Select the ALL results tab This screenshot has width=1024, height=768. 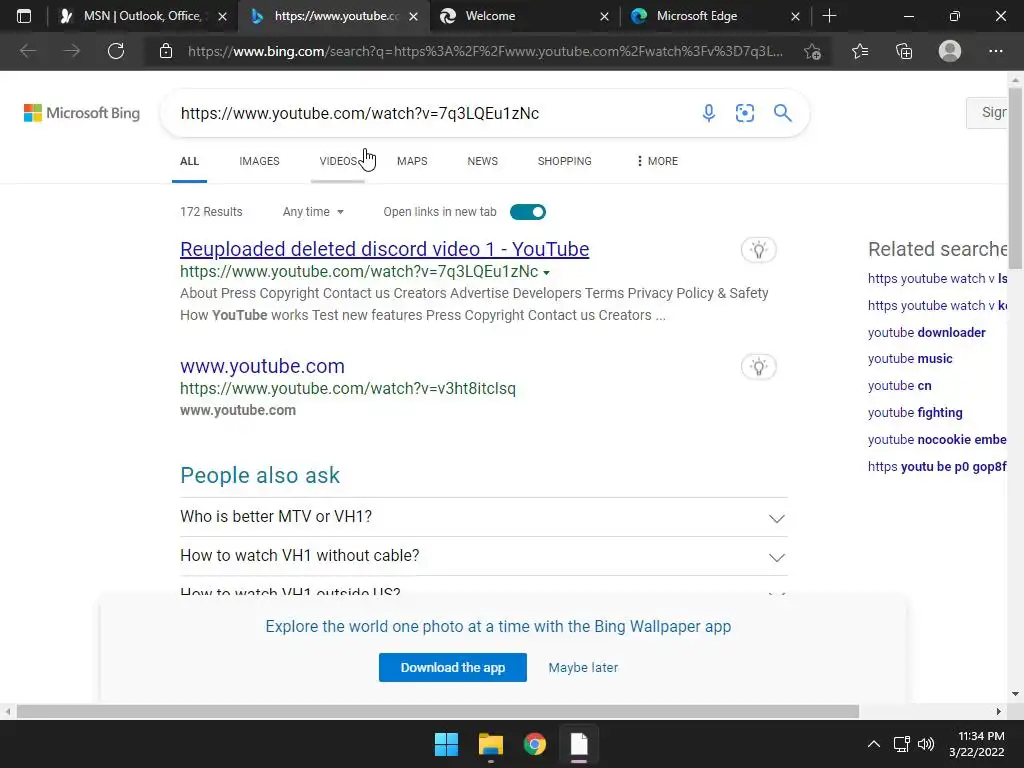point(189,161)
